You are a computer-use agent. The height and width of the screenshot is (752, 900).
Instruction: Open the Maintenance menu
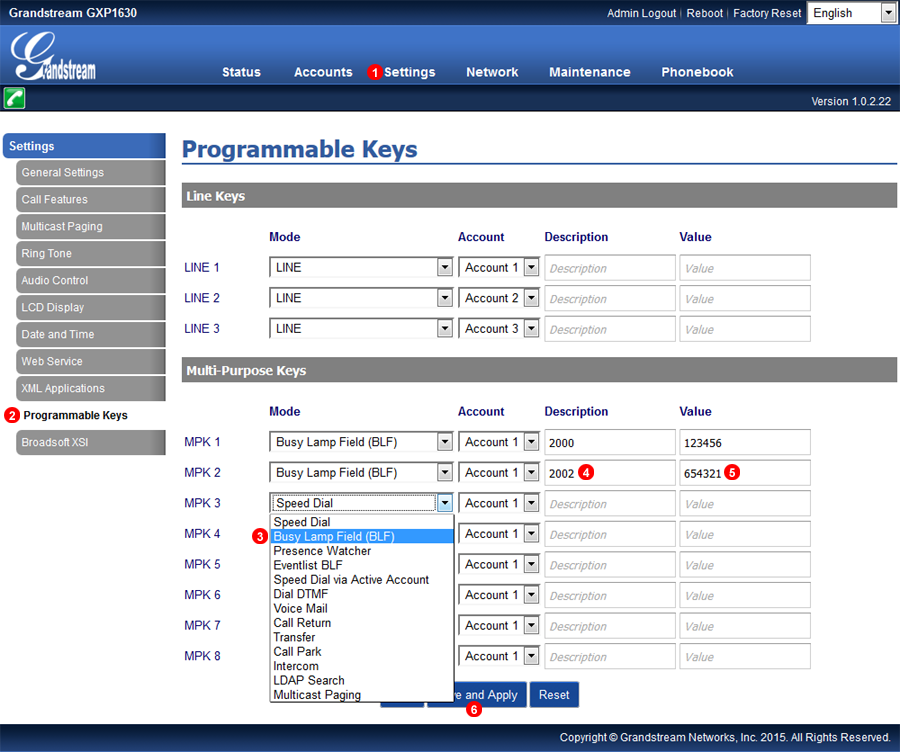coord(589,72)
